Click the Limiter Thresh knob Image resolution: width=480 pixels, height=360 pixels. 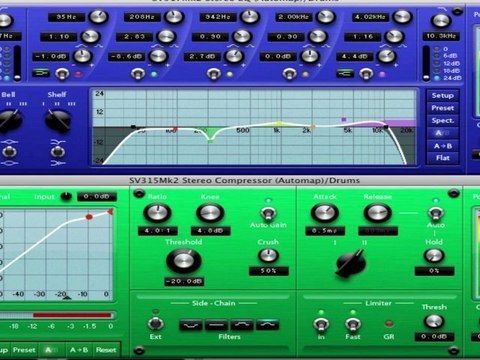[434, 321]
